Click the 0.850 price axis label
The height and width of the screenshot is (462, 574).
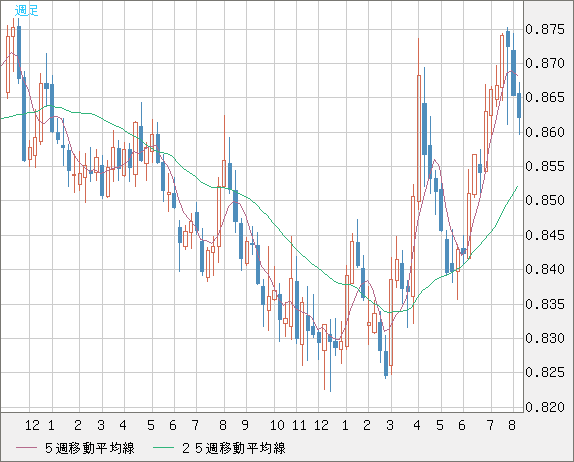click(x=545, y=201)
